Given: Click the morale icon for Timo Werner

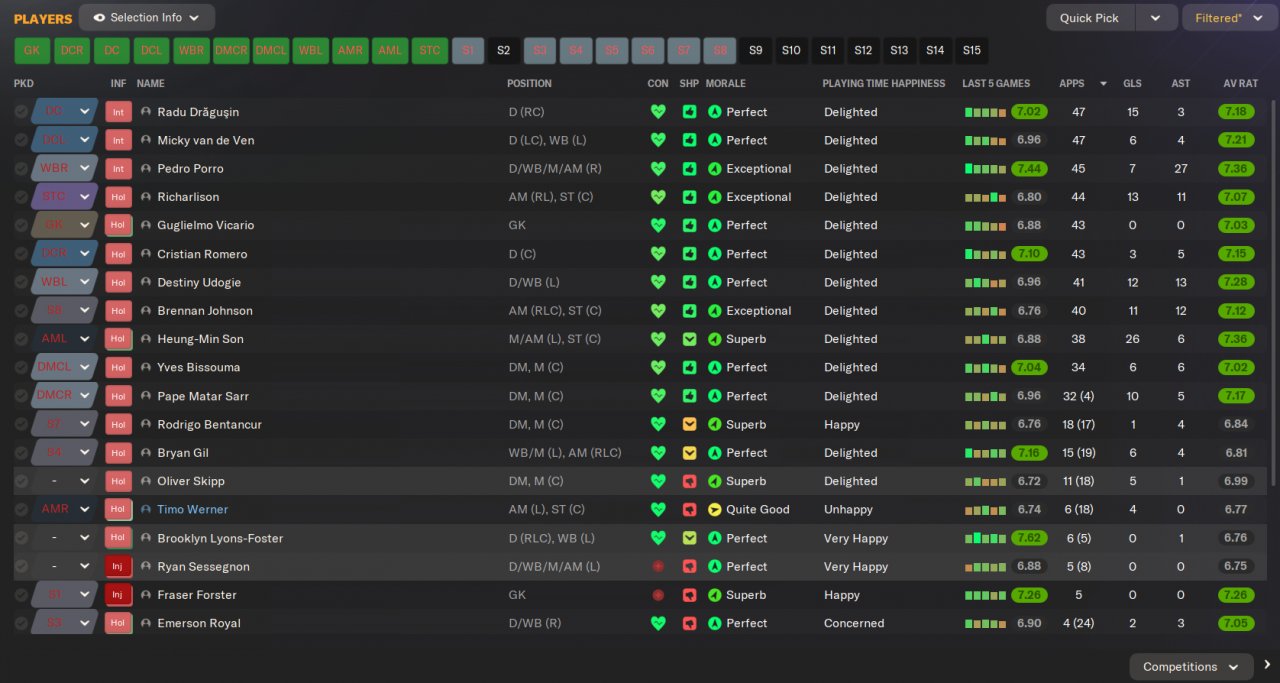Looking at the screenshot, I should 714,509.
